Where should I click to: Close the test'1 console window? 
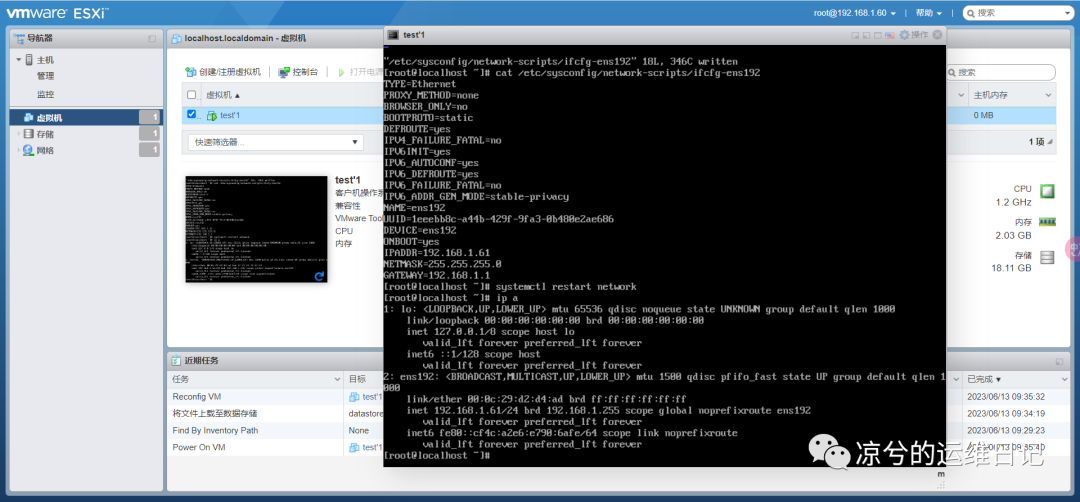pos(937,34)
